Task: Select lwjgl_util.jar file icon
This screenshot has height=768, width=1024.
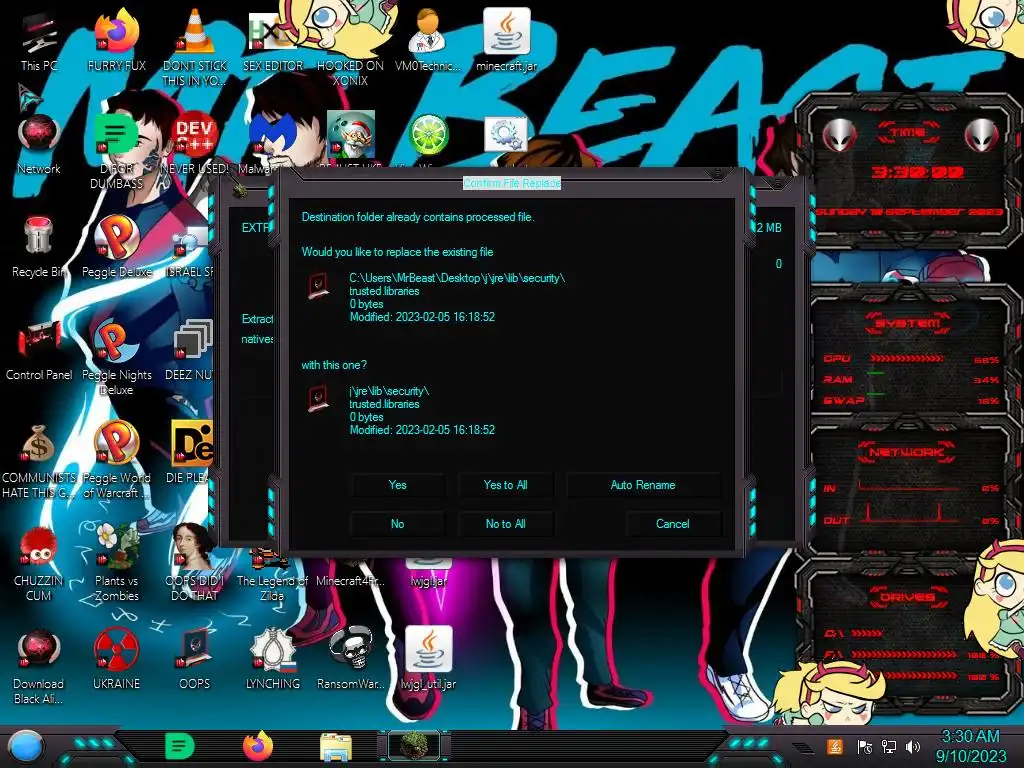Action: 428,658
